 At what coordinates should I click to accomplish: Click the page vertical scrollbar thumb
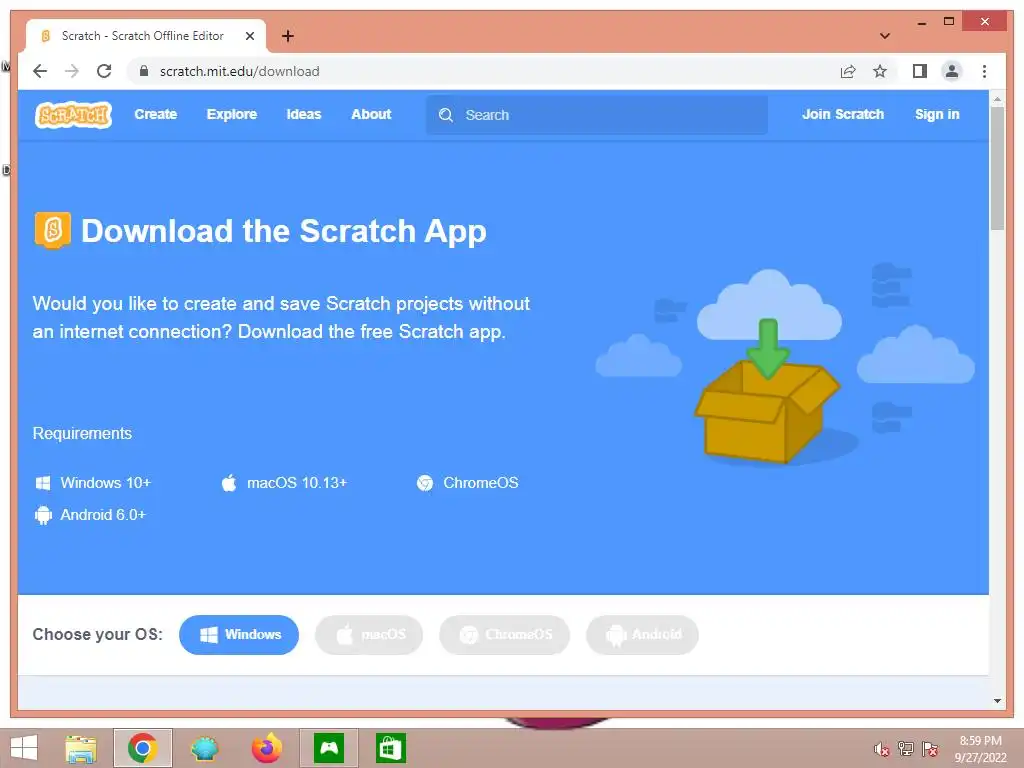click(x=997, y=168)
